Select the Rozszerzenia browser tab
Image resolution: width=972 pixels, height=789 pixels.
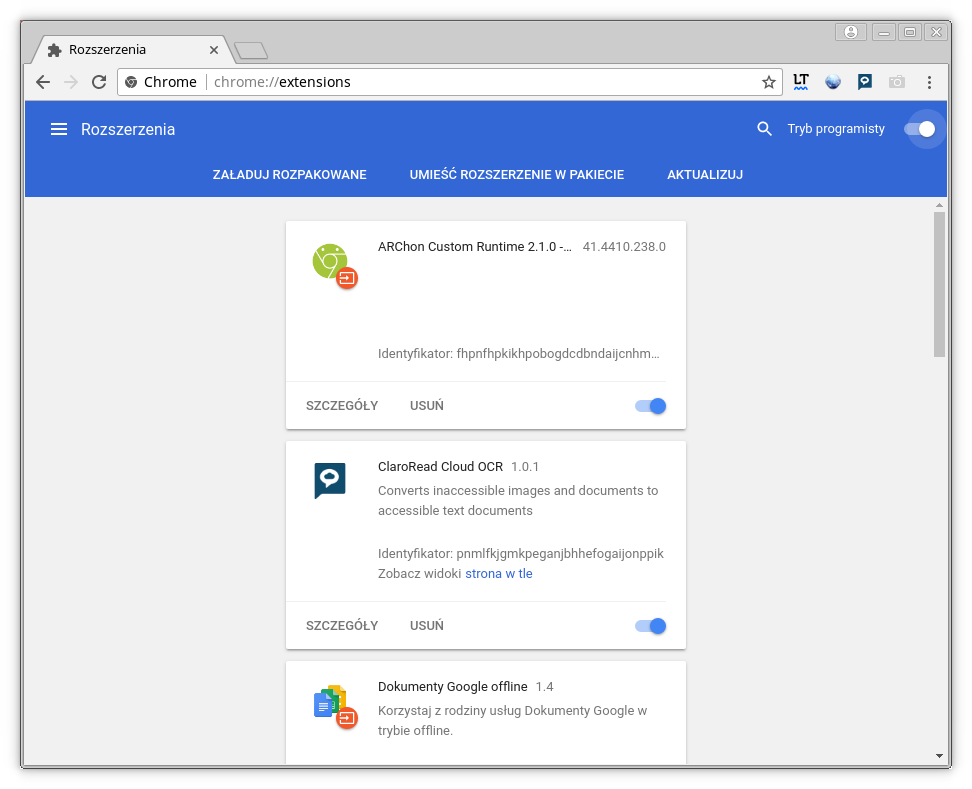click(130, 49)
